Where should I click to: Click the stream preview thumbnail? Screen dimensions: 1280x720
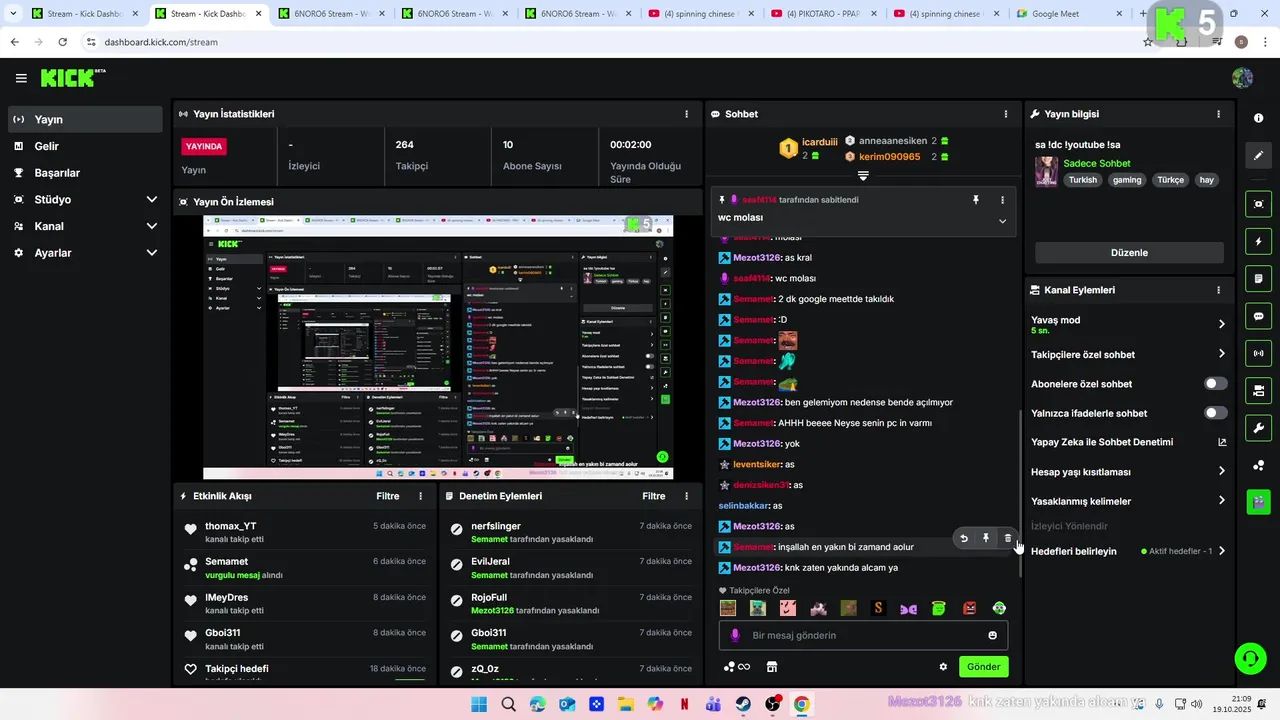point(438,347)
